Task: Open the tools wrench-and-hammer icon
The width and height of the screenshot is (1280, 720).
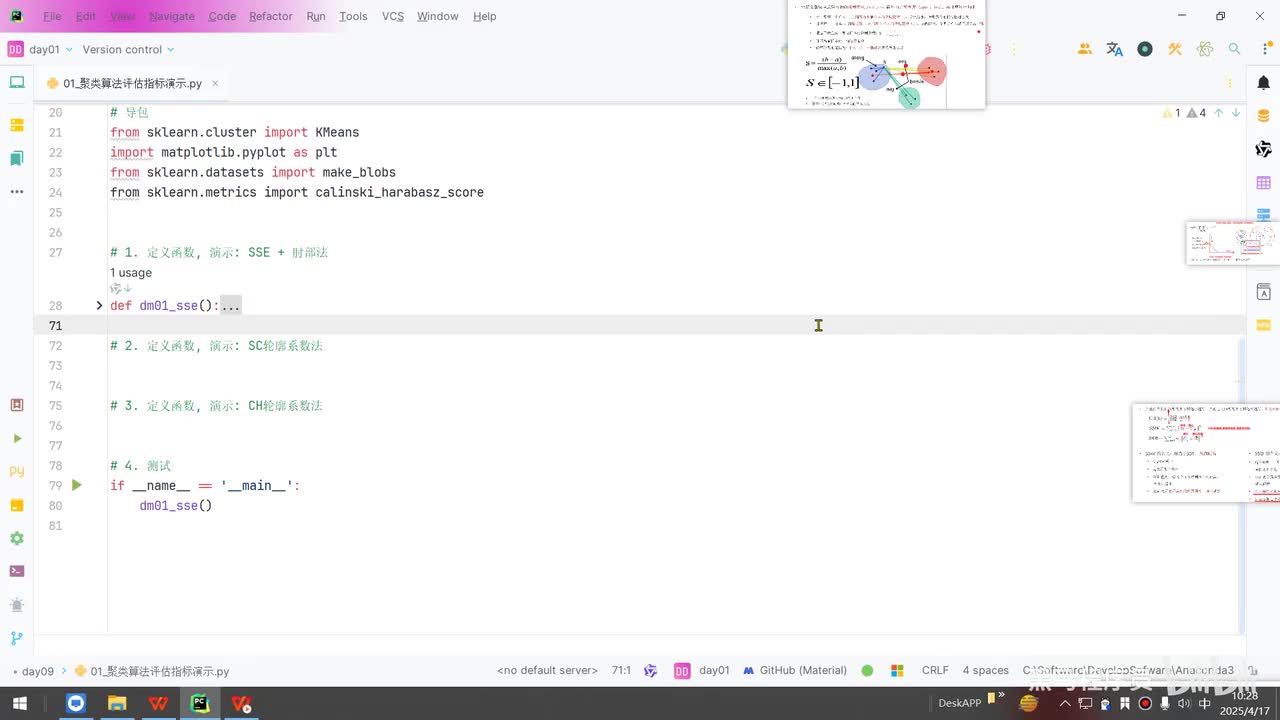Action: click(1175, 49)
